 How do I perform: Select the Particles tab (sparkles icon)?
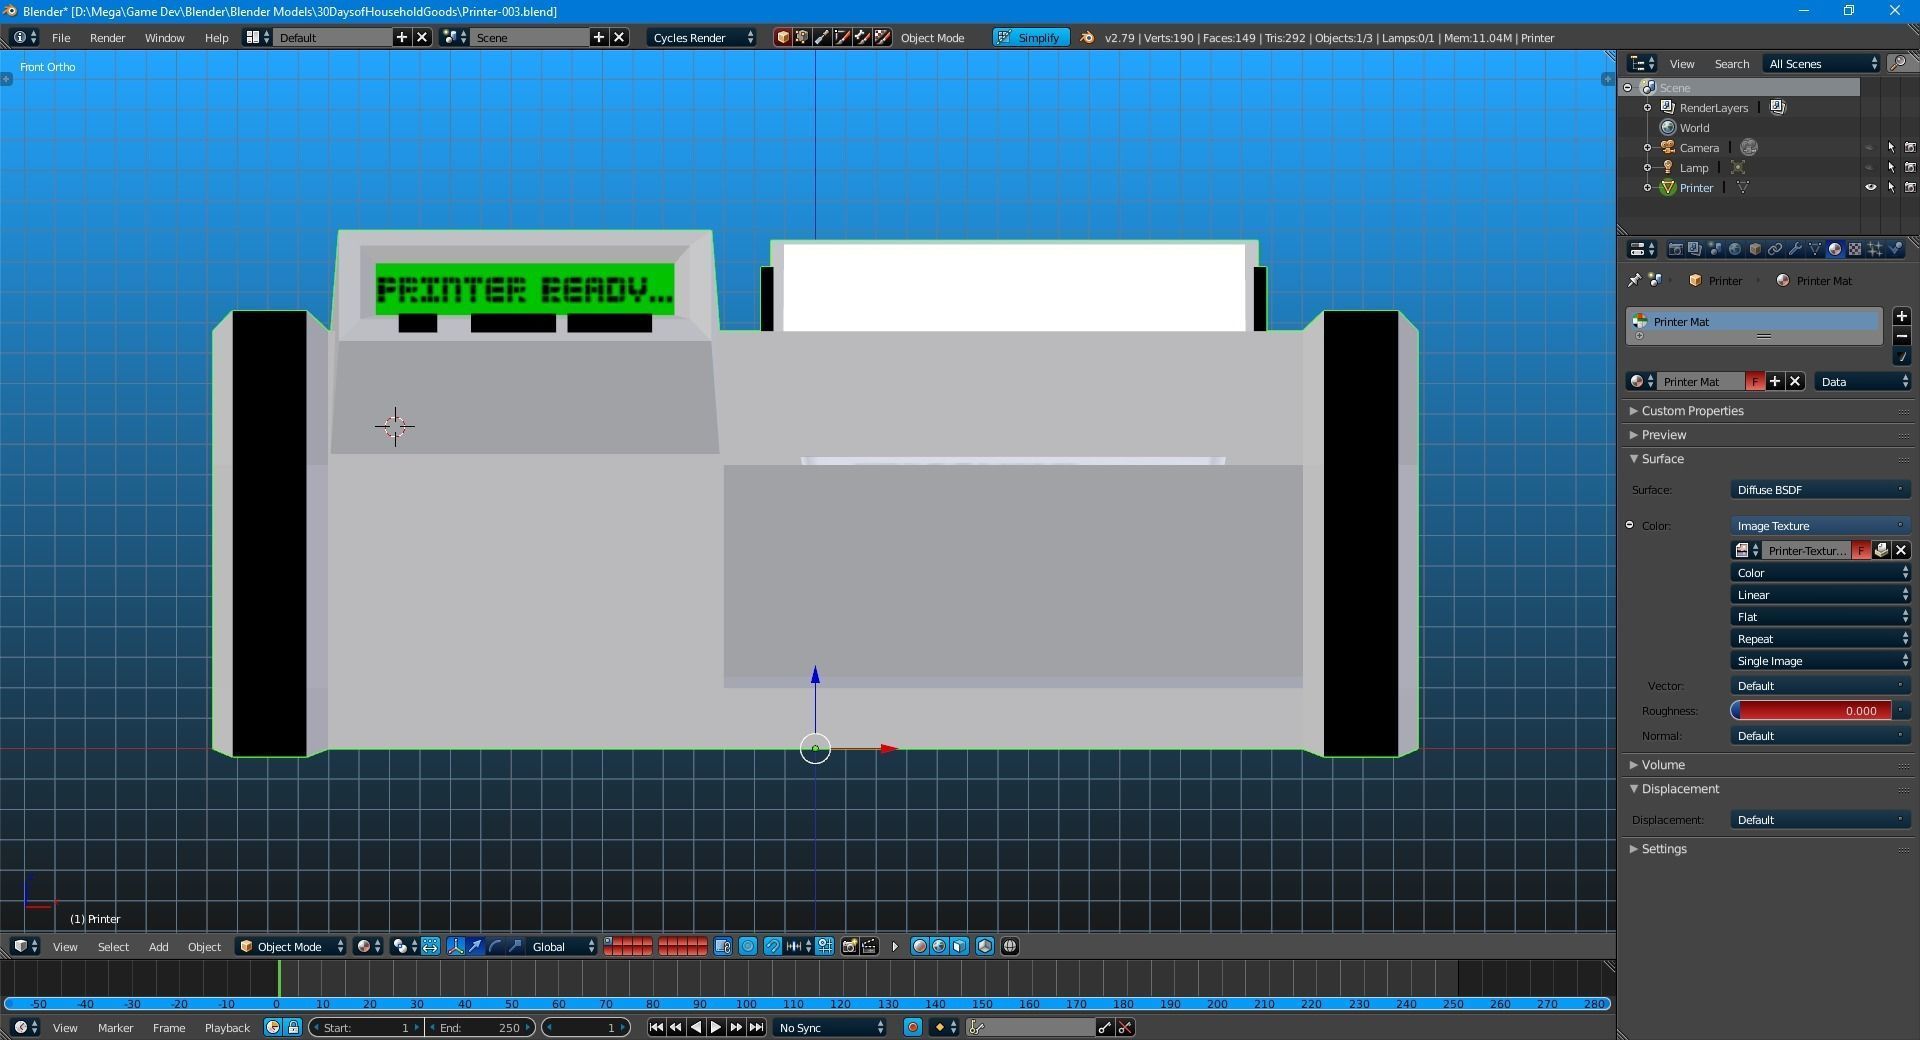1875,249
